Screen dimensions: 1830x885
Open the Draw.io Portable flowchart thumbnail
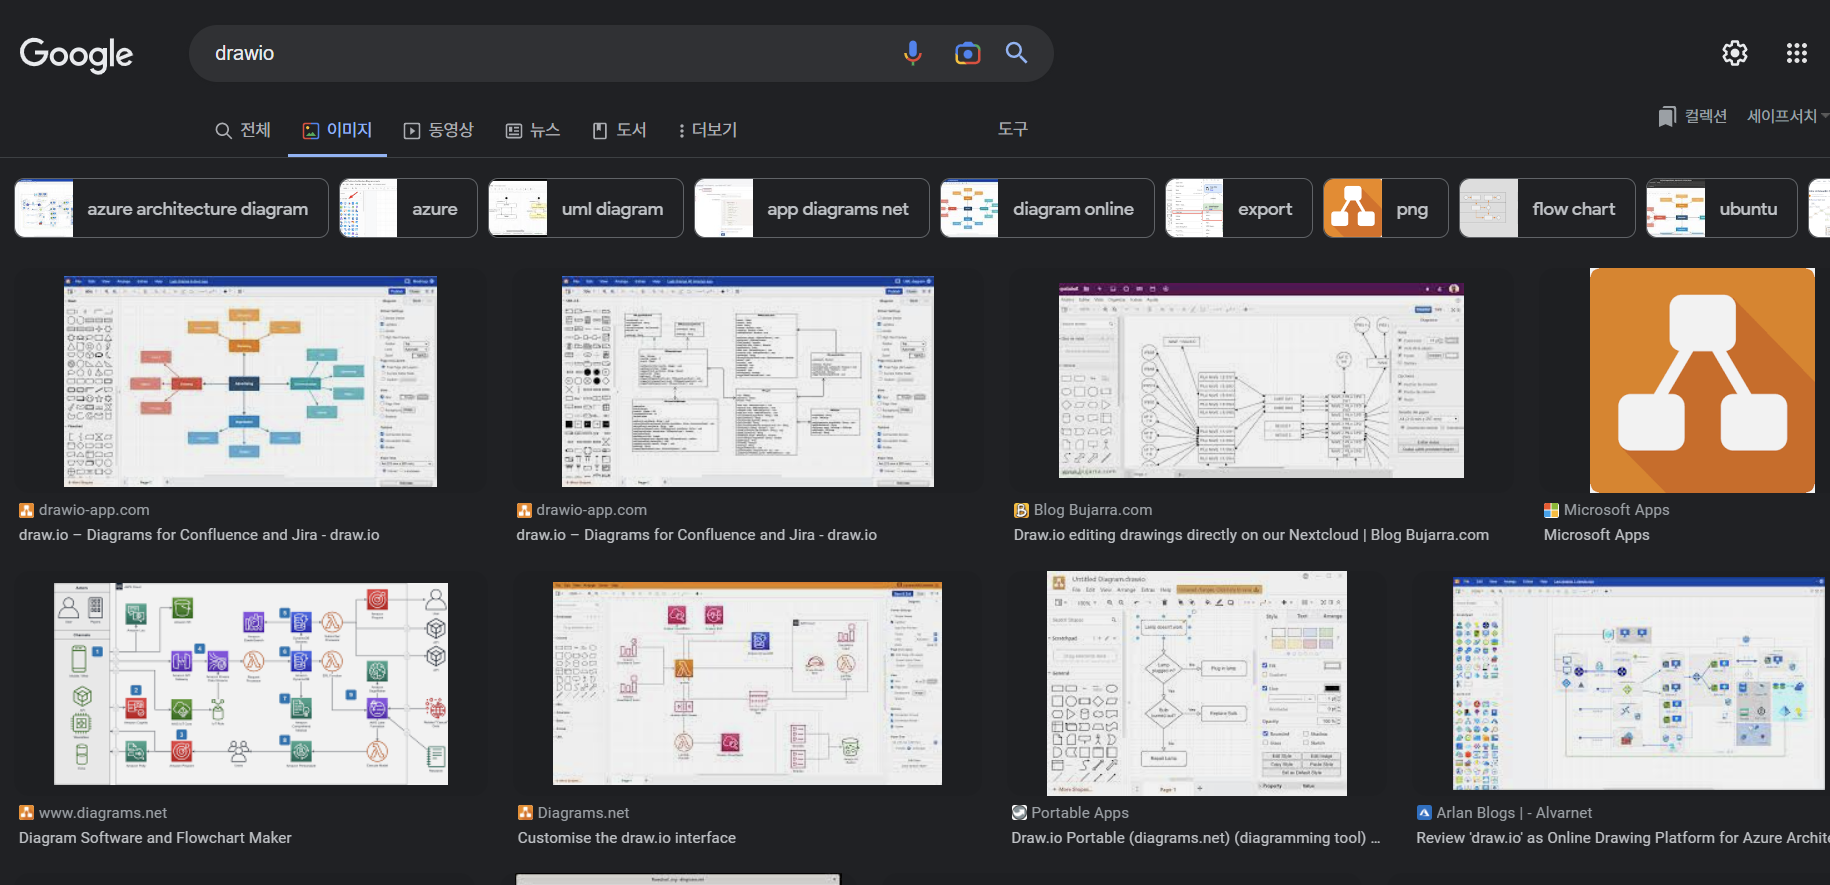tap(1197, 683)
